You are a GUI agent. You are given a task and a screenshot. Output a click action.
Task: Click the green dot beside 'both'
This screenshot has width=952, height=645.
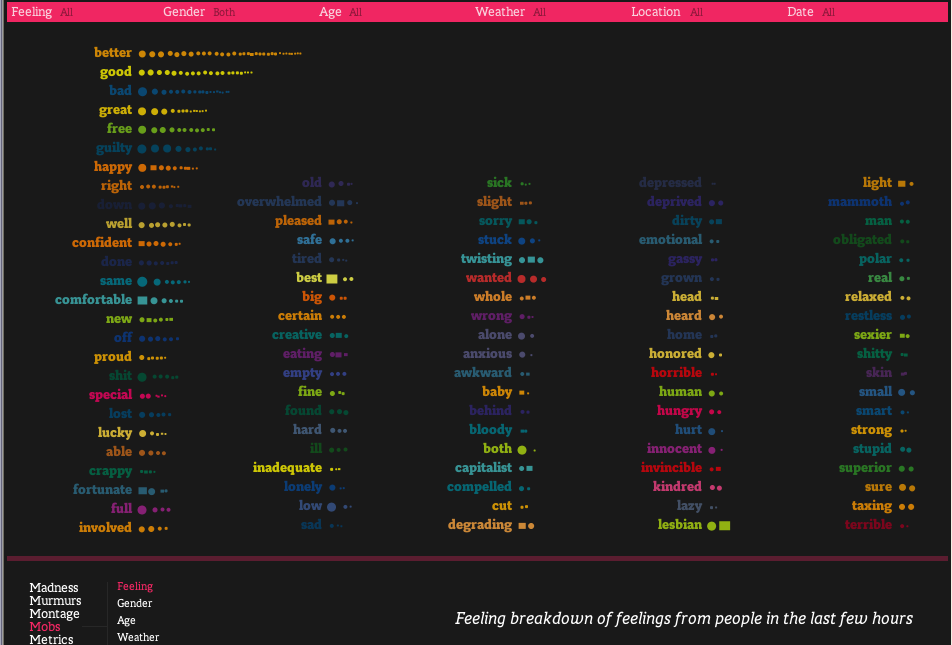point(522,450)
